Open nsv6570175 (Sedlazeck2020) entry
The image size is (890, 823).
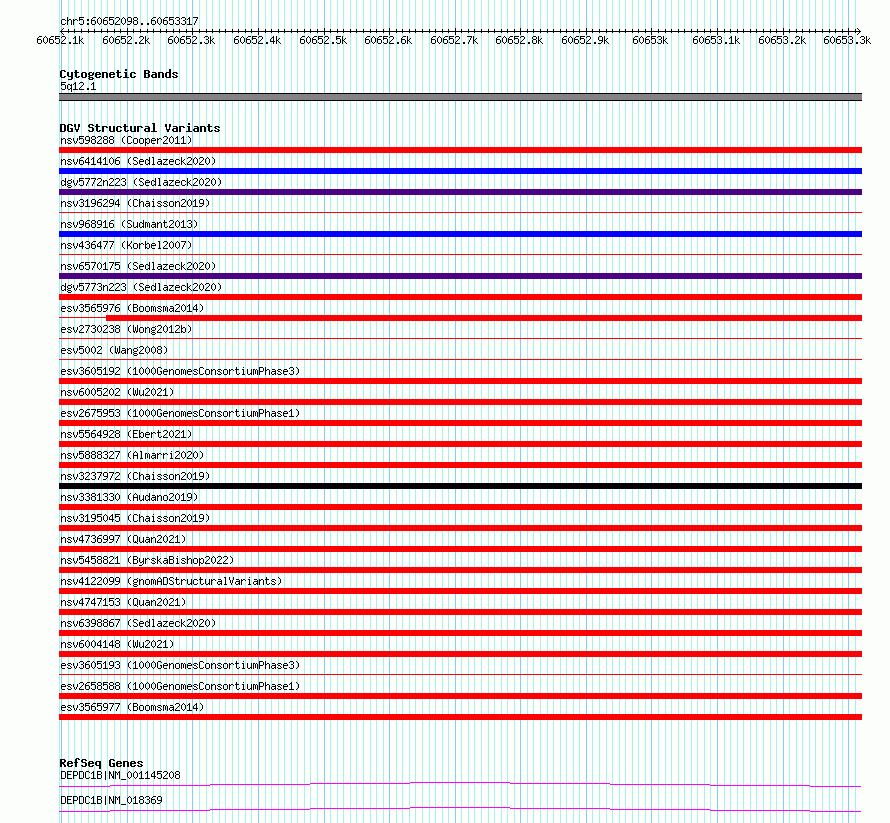click(138, 266)
